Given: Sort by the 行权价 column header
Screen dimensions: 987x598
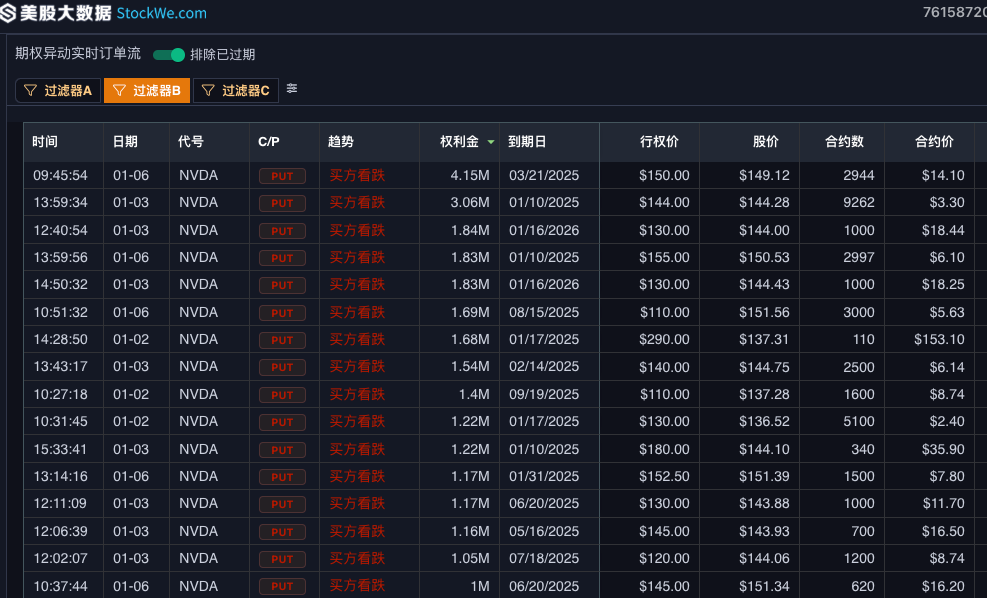Looking at the screenshot, I should click(x=659, y=142).
